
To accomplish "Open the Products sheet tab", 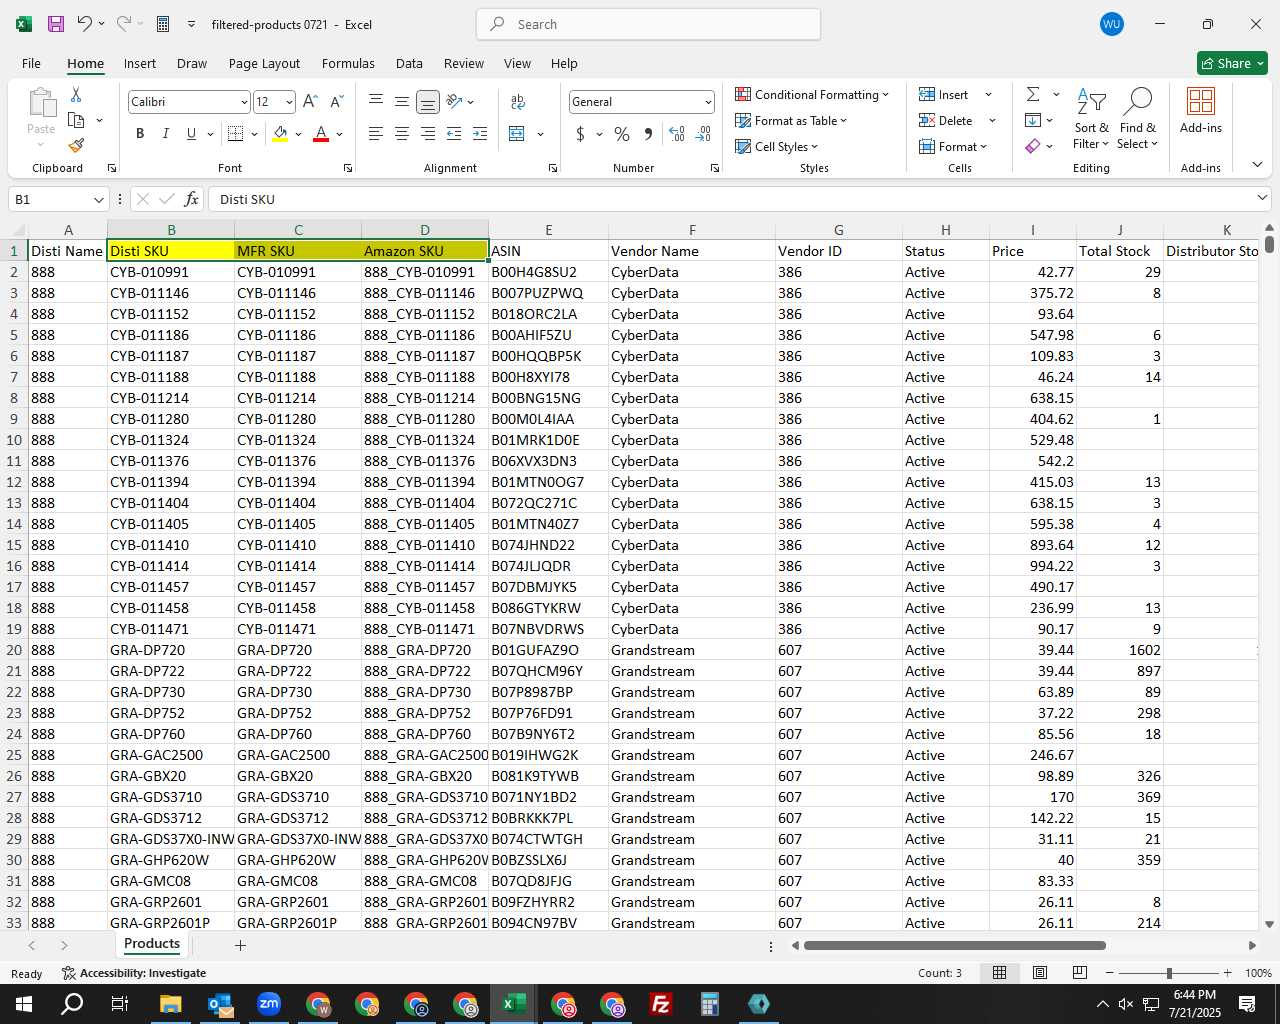I will 152,944.
